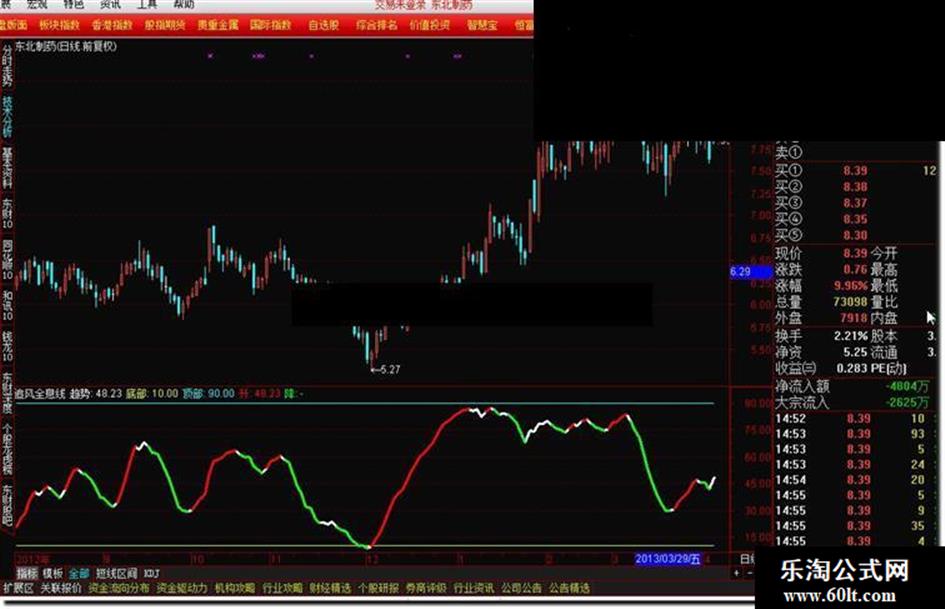Select the KDJ indicator tab
Image resolution: width=945 pixels, height=609 pixels.
coord(151,573)
